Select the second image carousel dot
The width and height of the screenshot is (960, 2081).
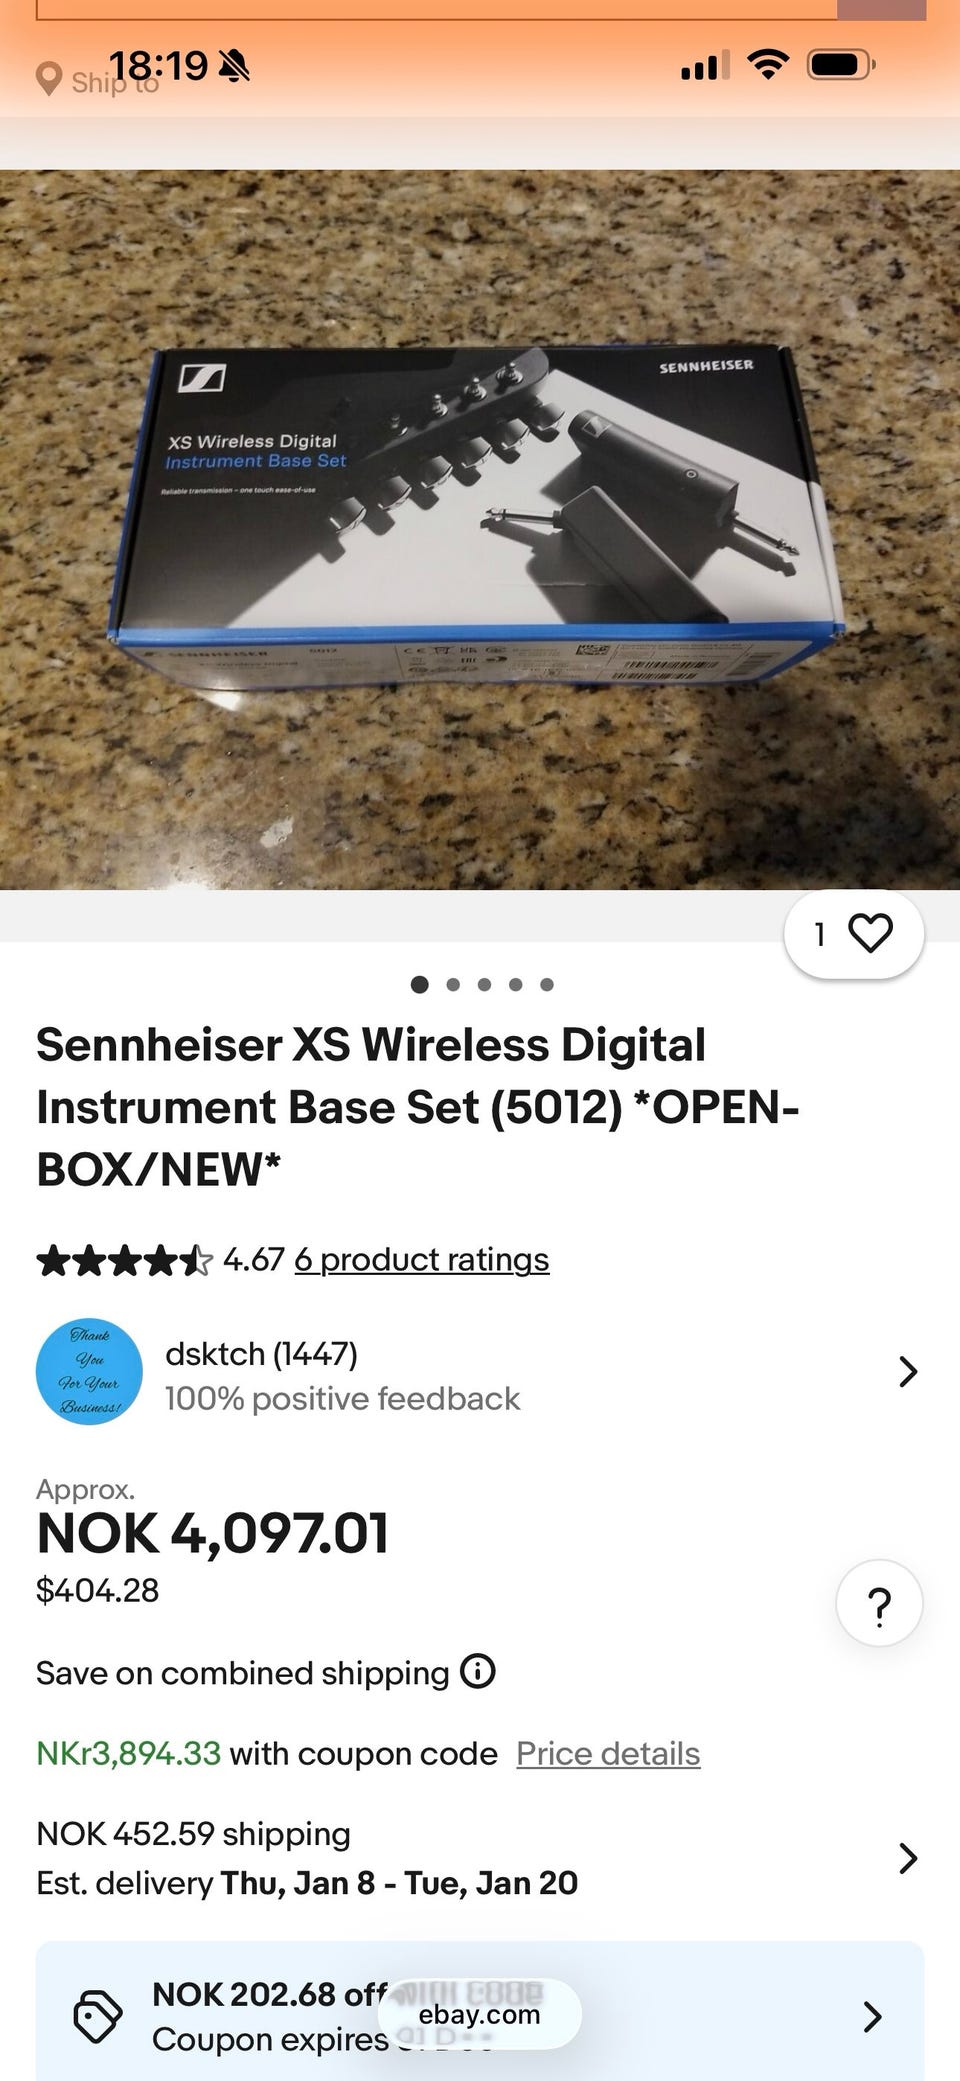[x=453, y=984]
